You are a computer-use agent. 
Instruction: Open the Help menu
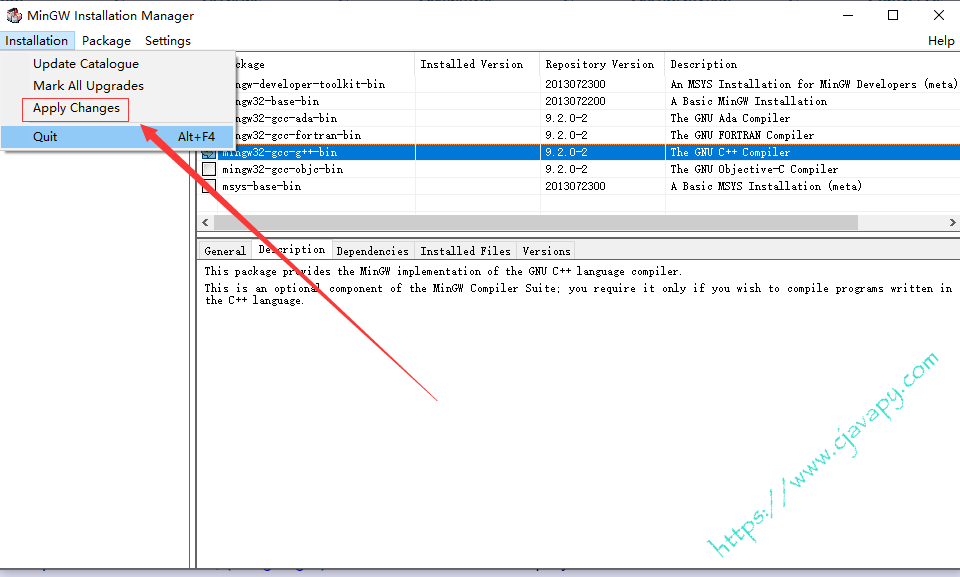(x=941, y=40)
